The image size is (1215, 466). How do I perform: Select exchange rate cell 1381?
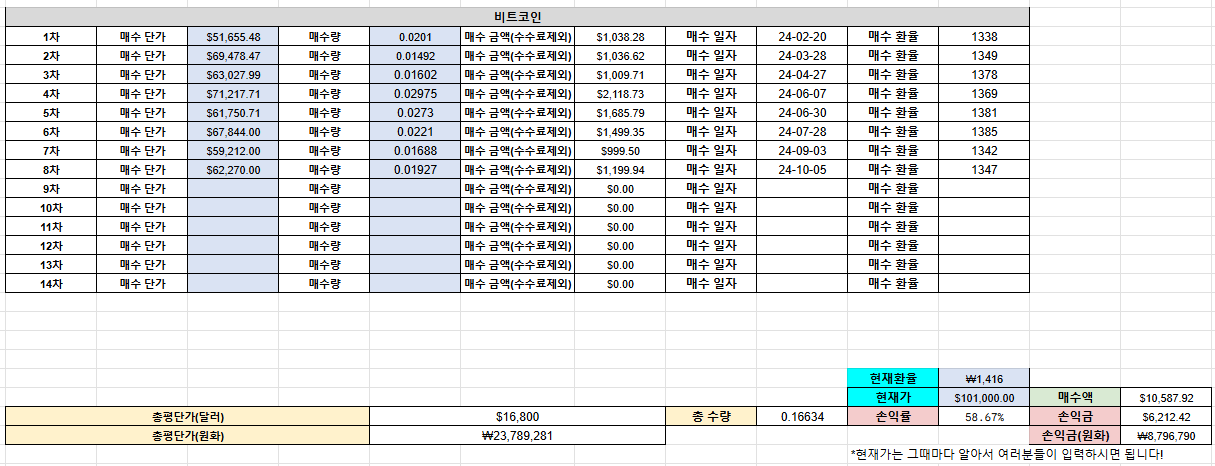[984, 113]
